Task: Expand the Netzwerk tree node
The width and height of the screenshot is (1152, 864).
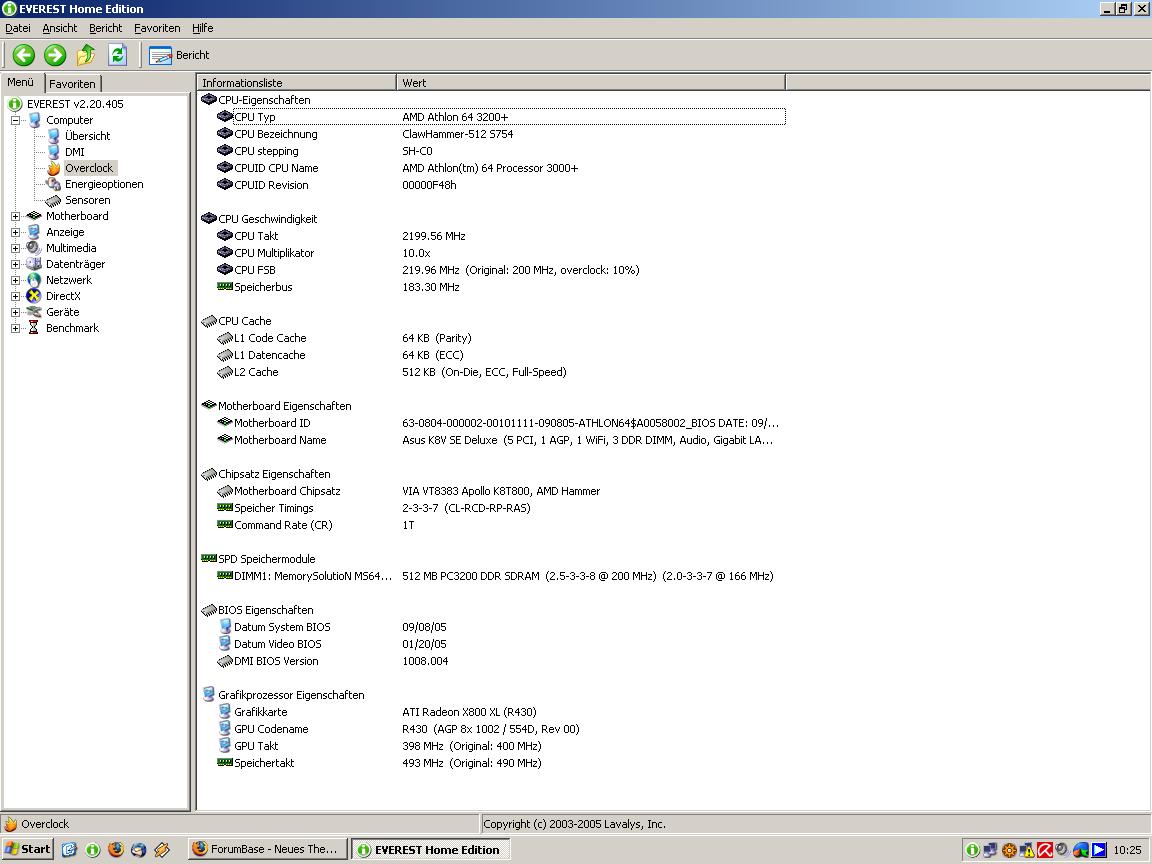Action: (15, 280)
